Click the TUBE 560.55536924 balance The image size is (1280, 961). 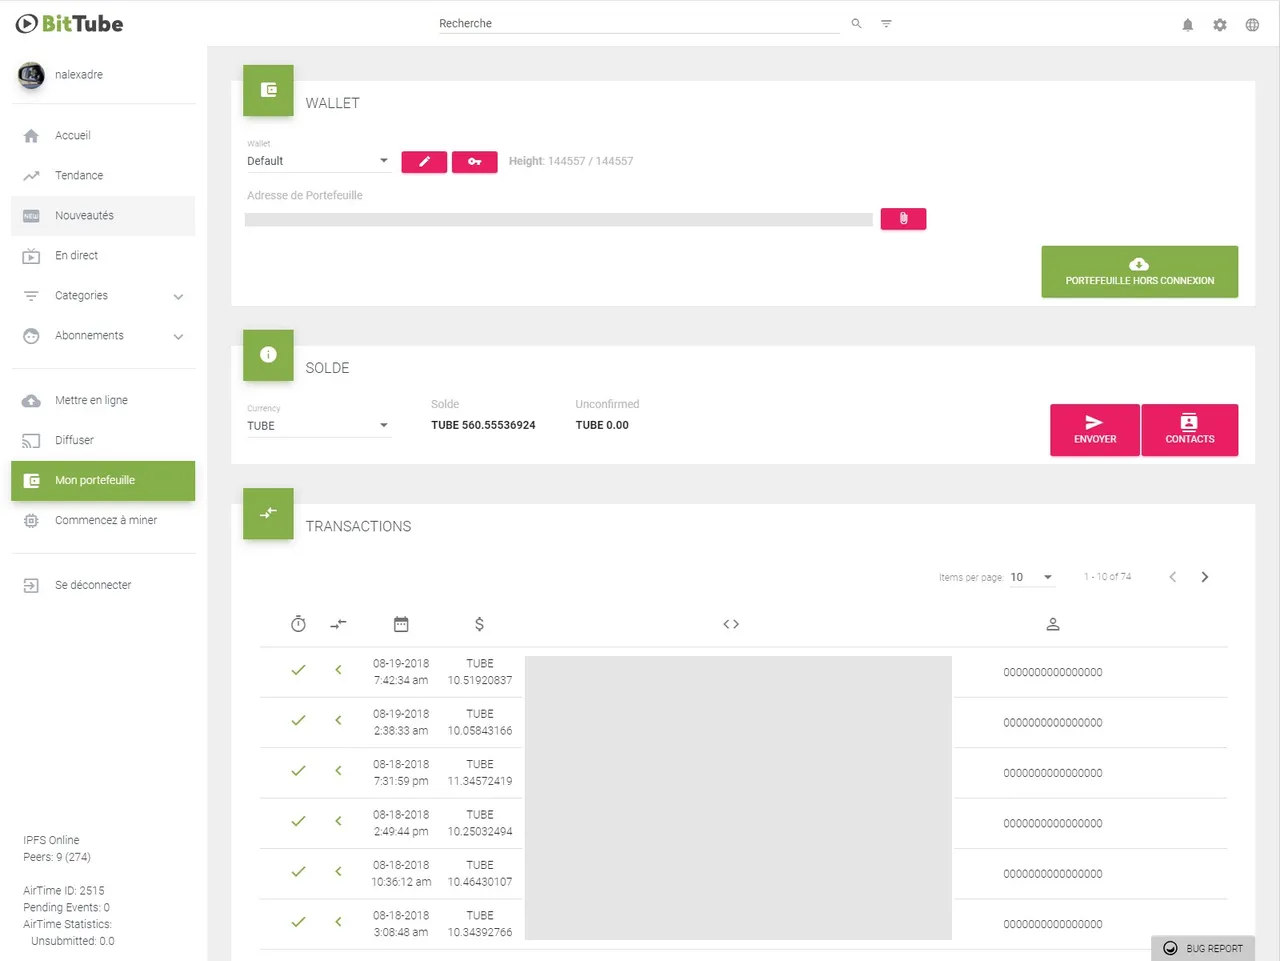pyautogui.click(x=483, y=425)
